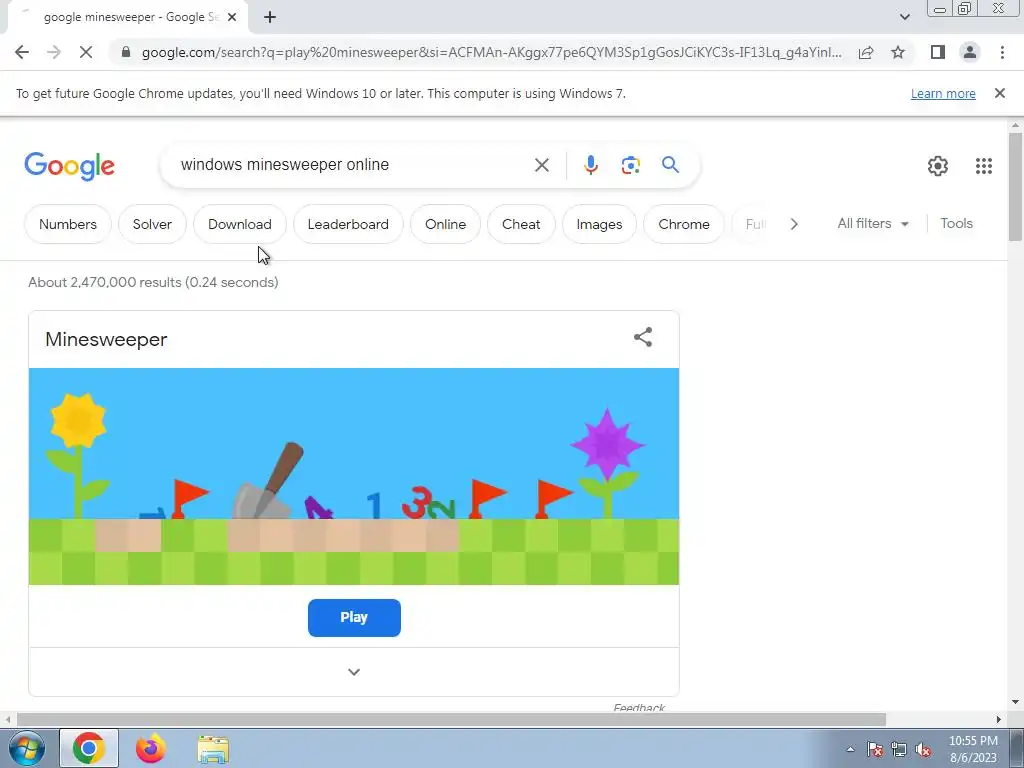The image size is (1024, 768).
Task: Share the Minesweeper game card
Action: (x=643, y=337)
